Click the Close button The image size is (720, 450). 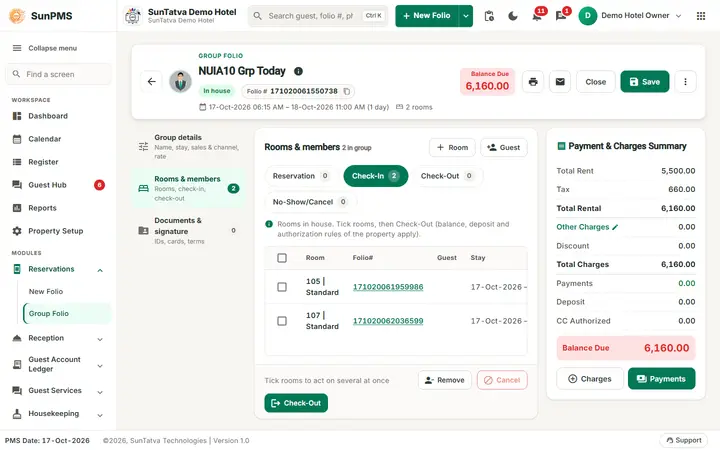[x=595, y=82]
